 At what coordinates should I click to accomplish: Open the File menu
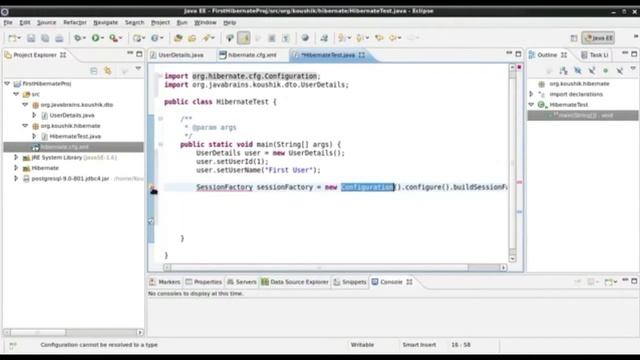pyautogui.click(x=8, y=22)
